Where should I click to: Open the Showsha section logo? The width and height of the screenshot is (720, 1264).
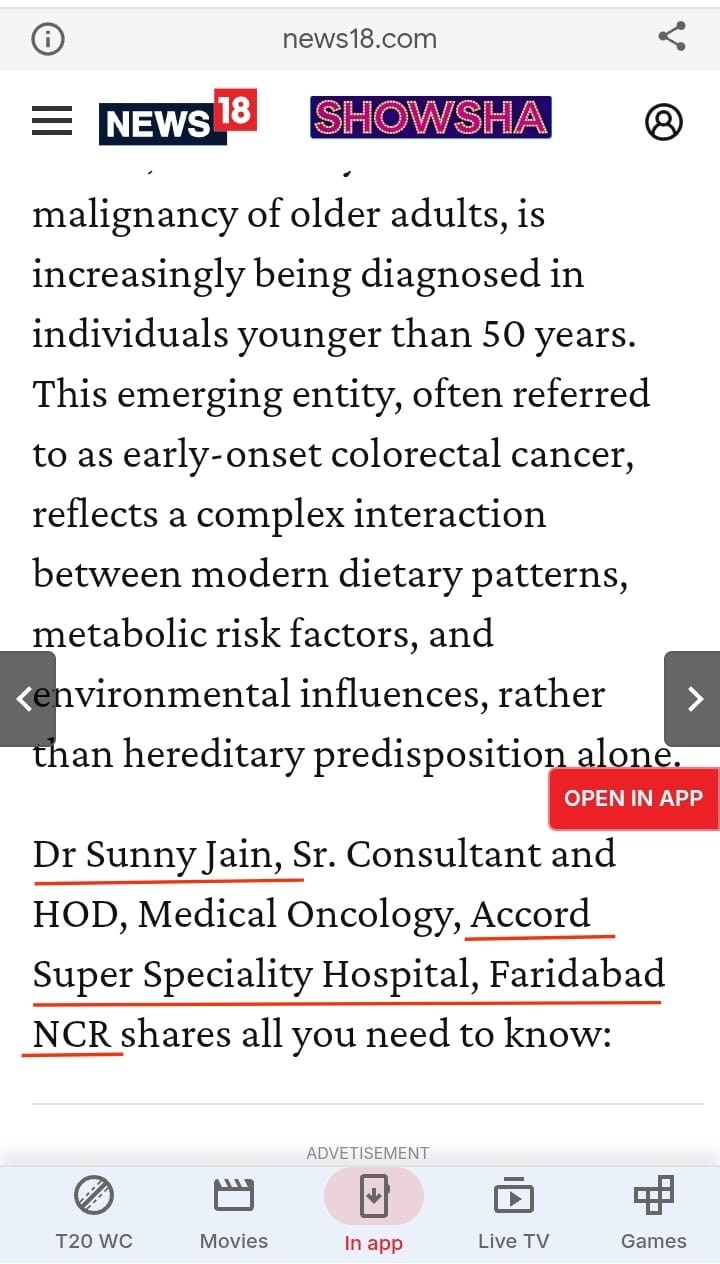click(431, 118)
